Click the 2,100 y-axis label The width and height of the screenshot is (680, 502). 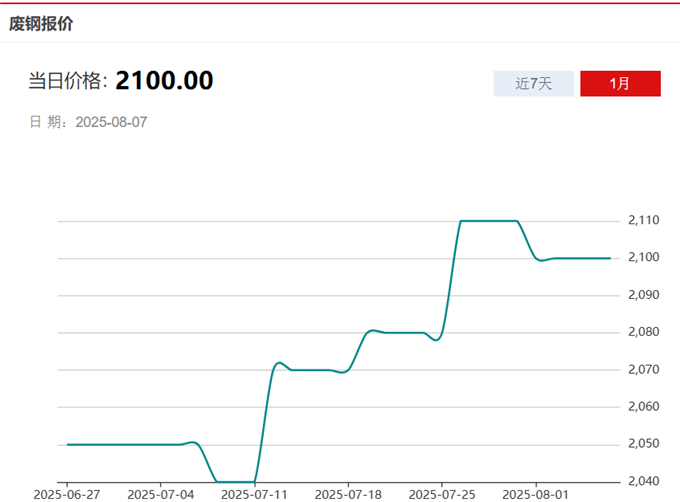(645, 258)
